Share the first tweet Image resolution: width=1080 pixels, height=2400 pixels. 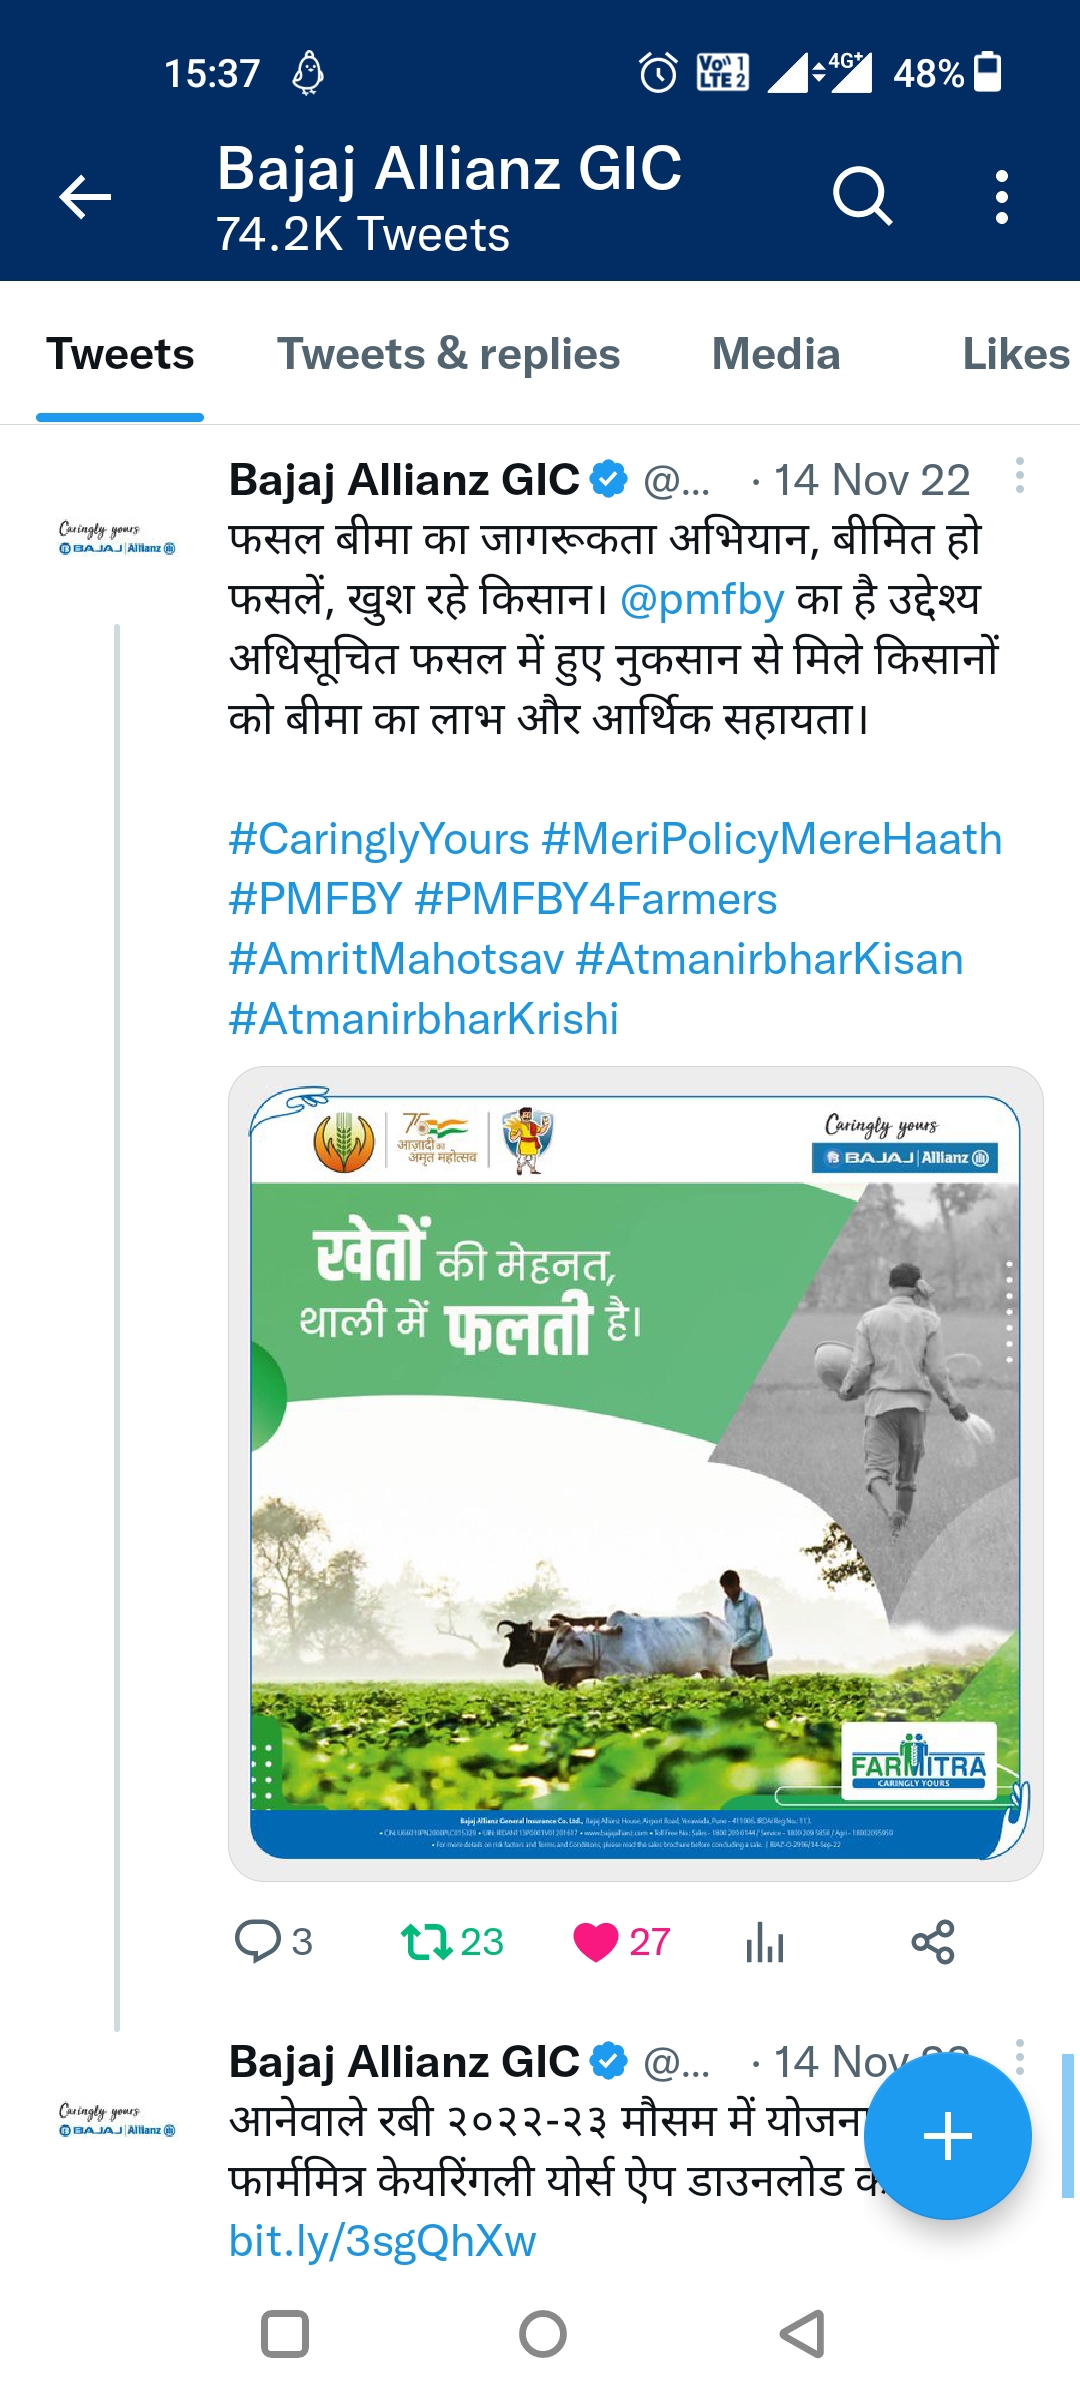(x=933, y=1941)
